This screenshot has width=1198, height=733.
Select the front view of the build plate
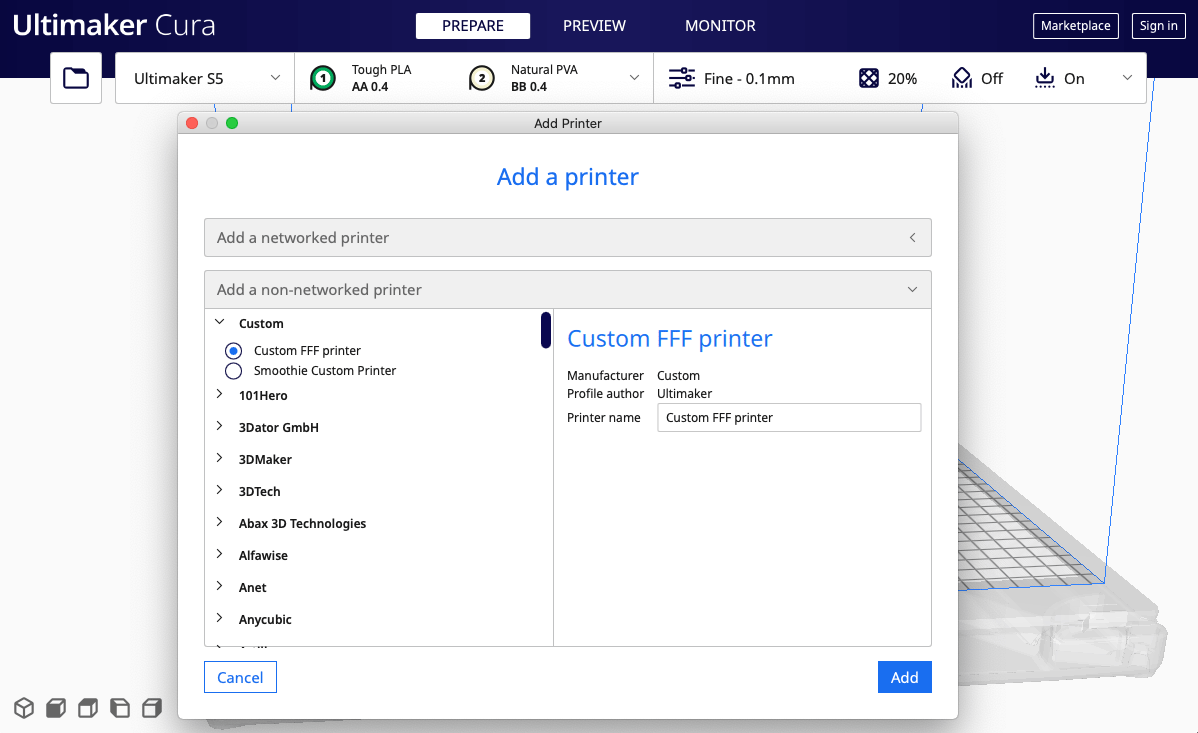[55, 707]
